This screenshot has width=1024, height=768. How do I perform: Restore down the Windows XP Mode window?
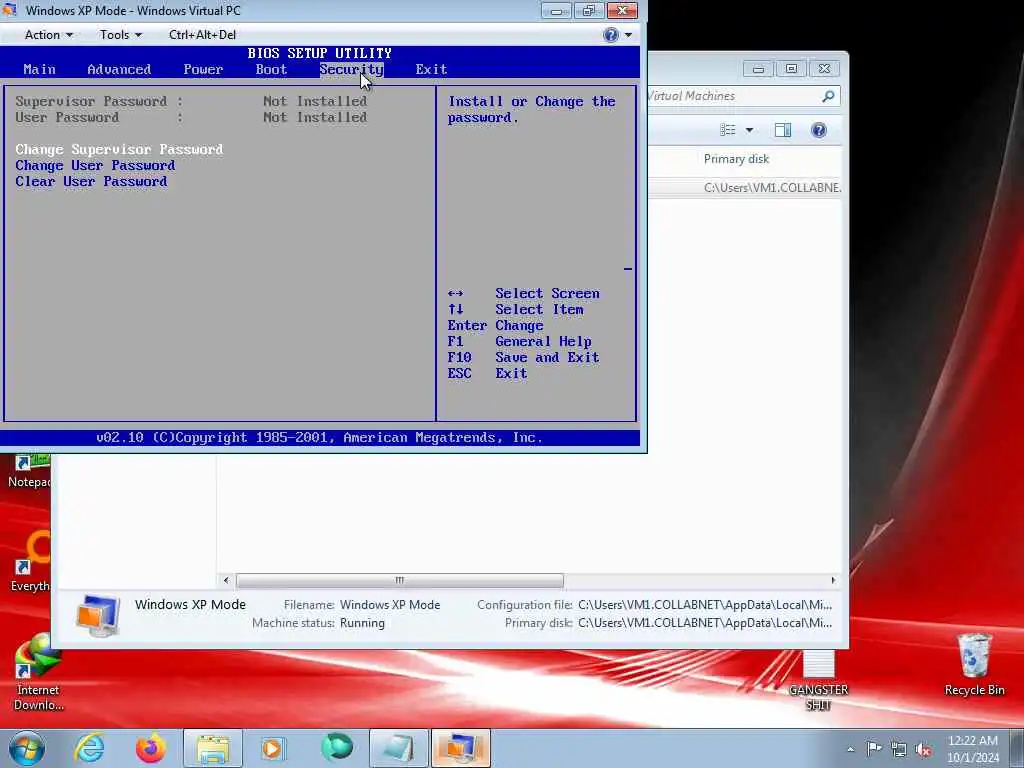pyautogui.click(x=588, y=10)
